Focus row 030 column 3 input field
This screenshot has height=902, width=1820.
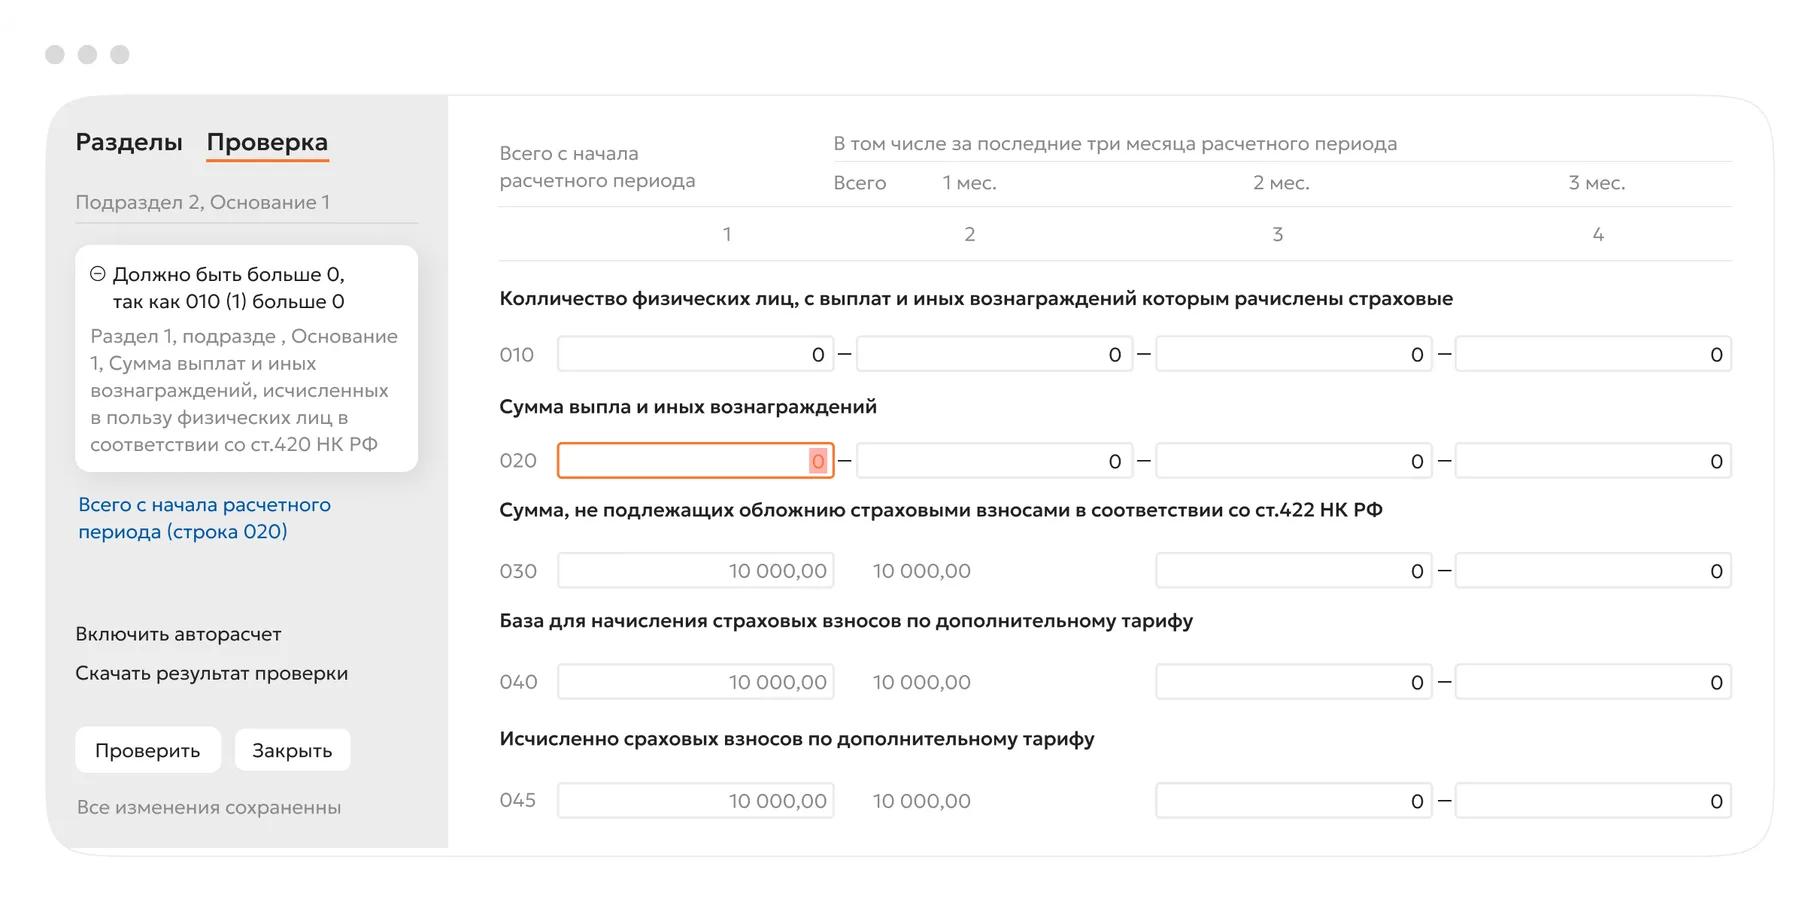tap(1294, 571)
